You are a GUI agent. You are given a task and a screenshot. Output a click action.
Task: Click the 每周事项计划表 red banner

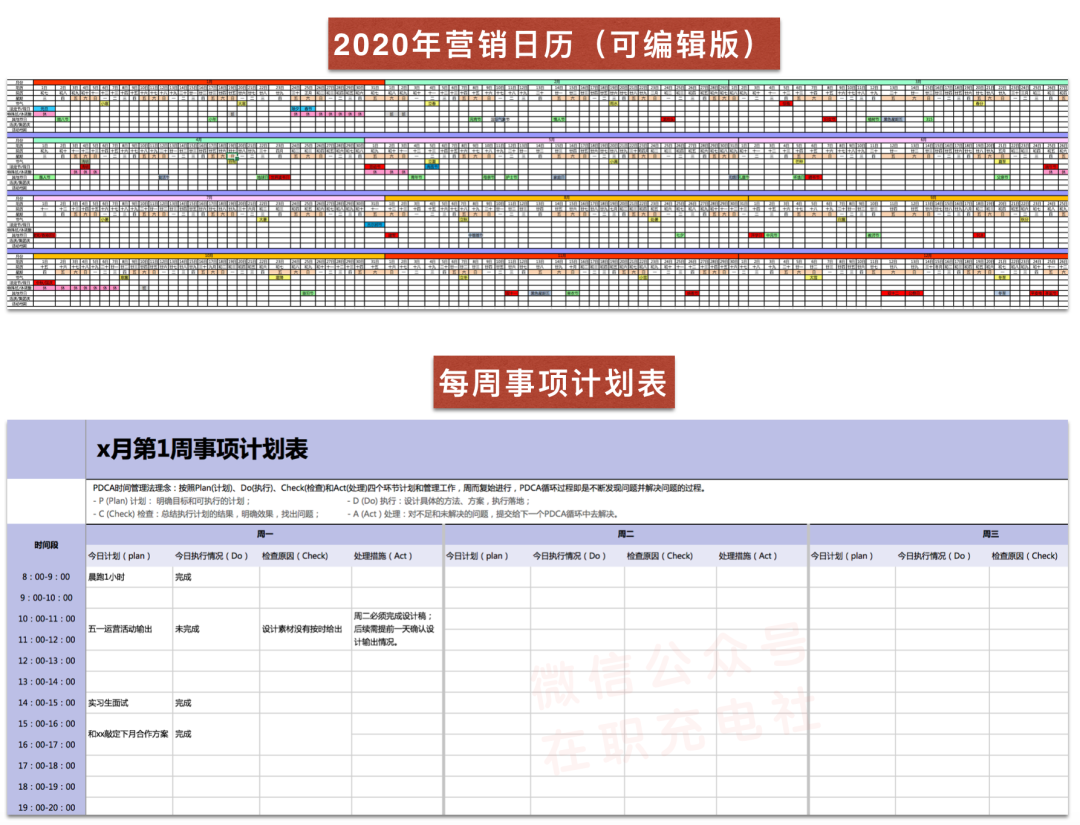(x=553, y=382)
